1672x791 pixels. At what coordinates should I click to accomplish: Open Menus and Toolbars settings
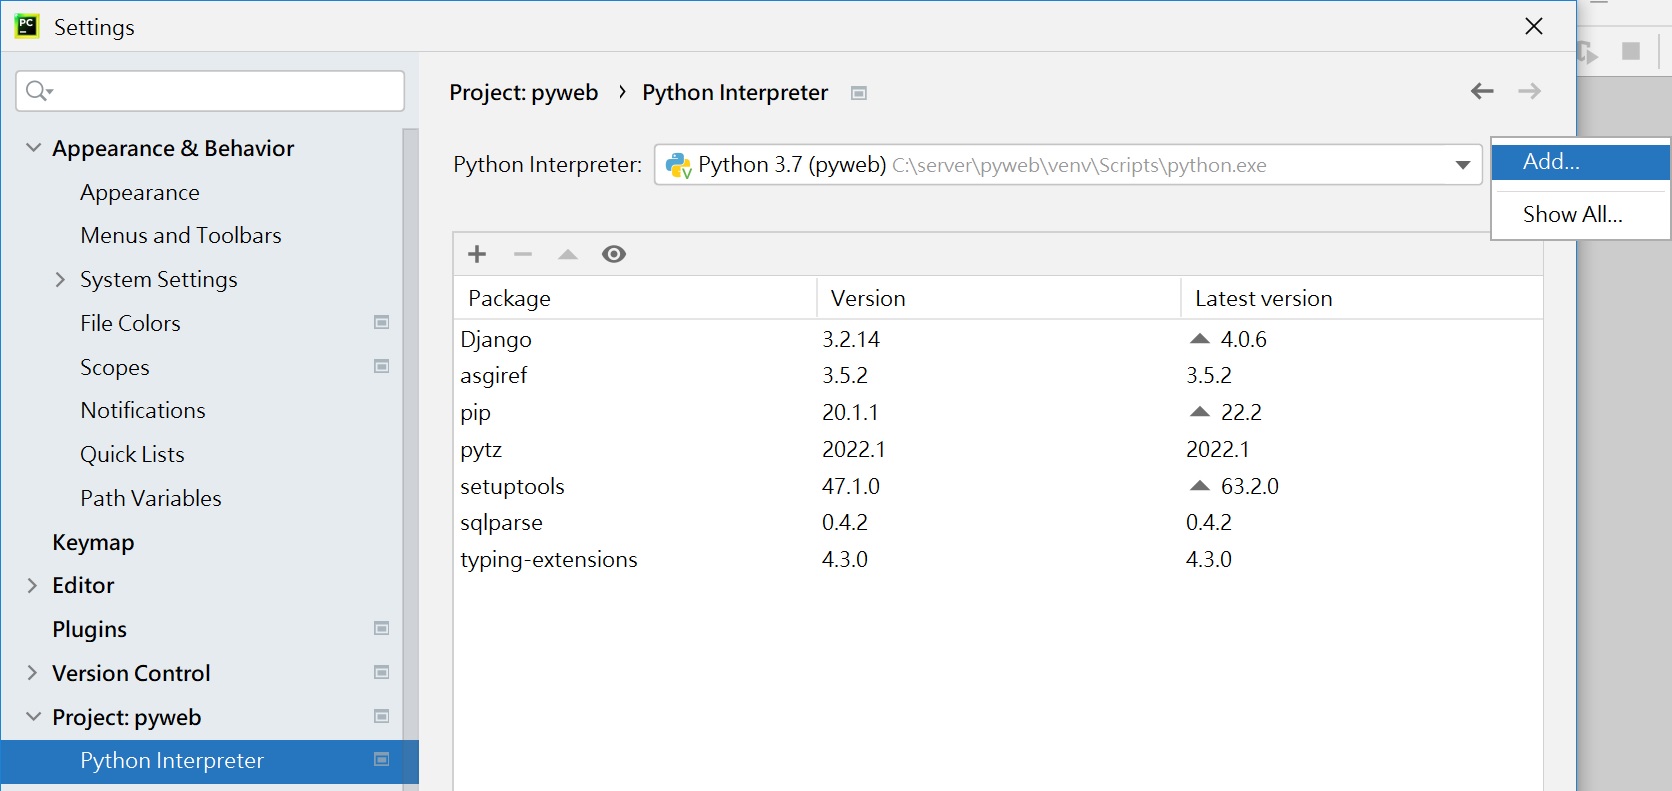(x=181, y=235)
